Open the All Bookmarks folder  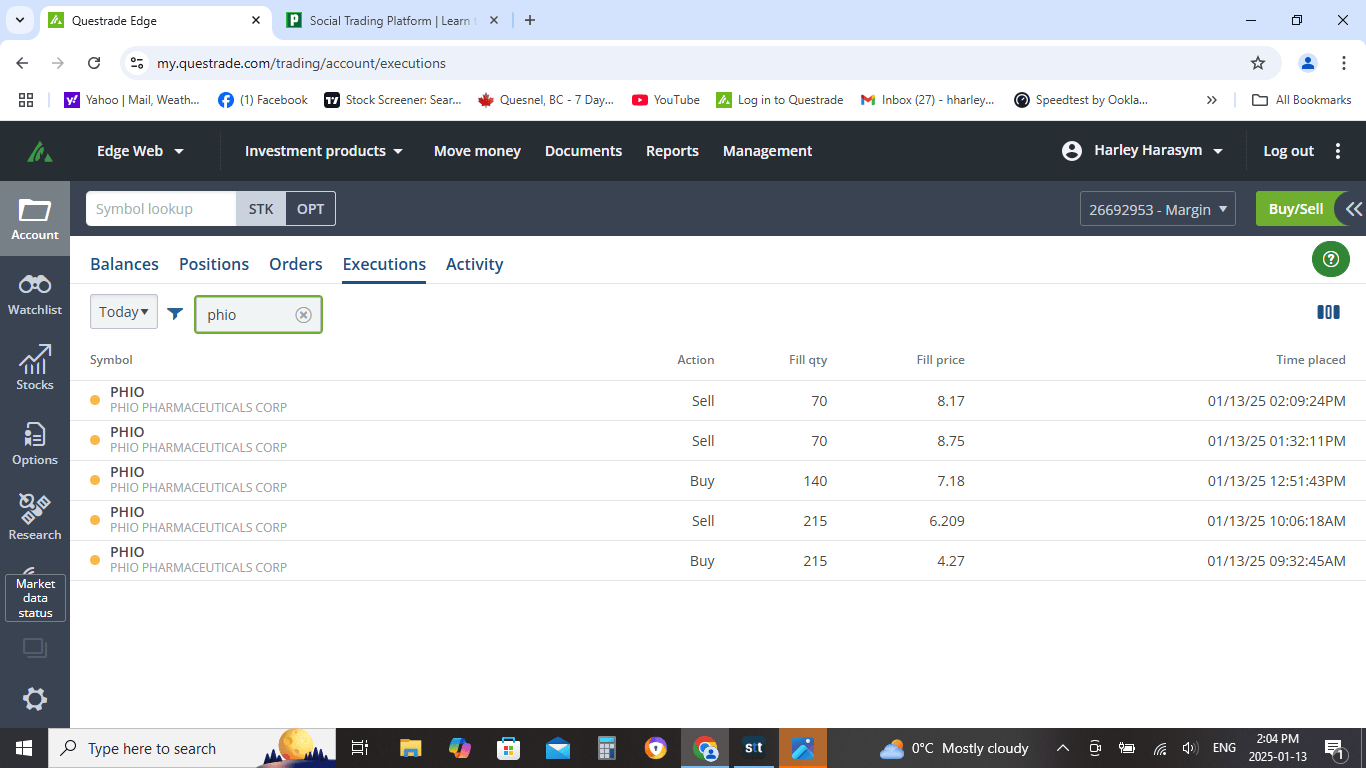coord(1302,100)
